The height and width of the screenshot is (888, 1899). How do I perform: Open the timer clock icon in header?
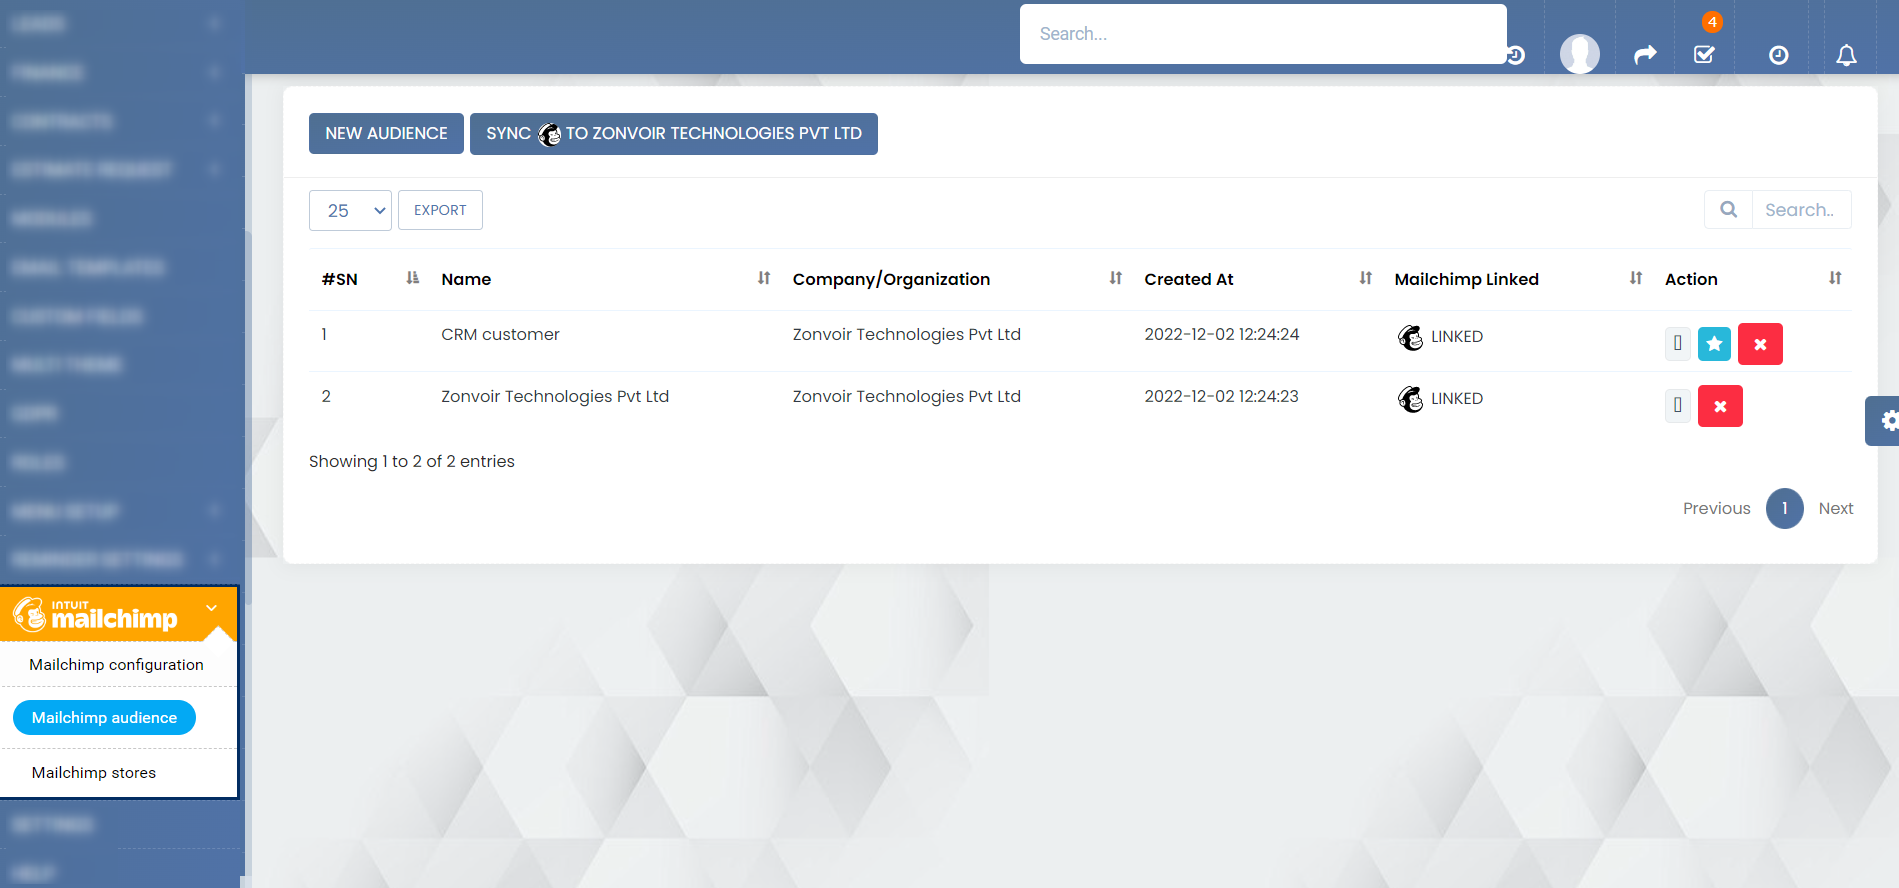1778,55
